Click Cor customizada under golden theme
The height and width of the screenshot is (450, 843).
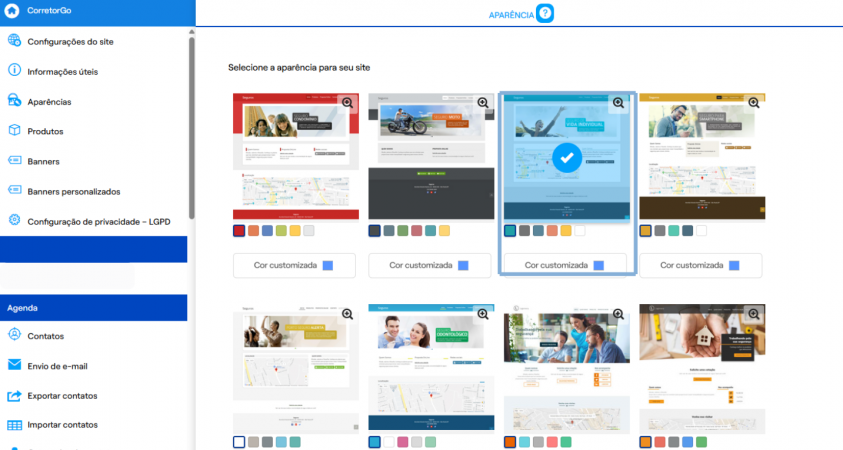[x=701, y=266]
